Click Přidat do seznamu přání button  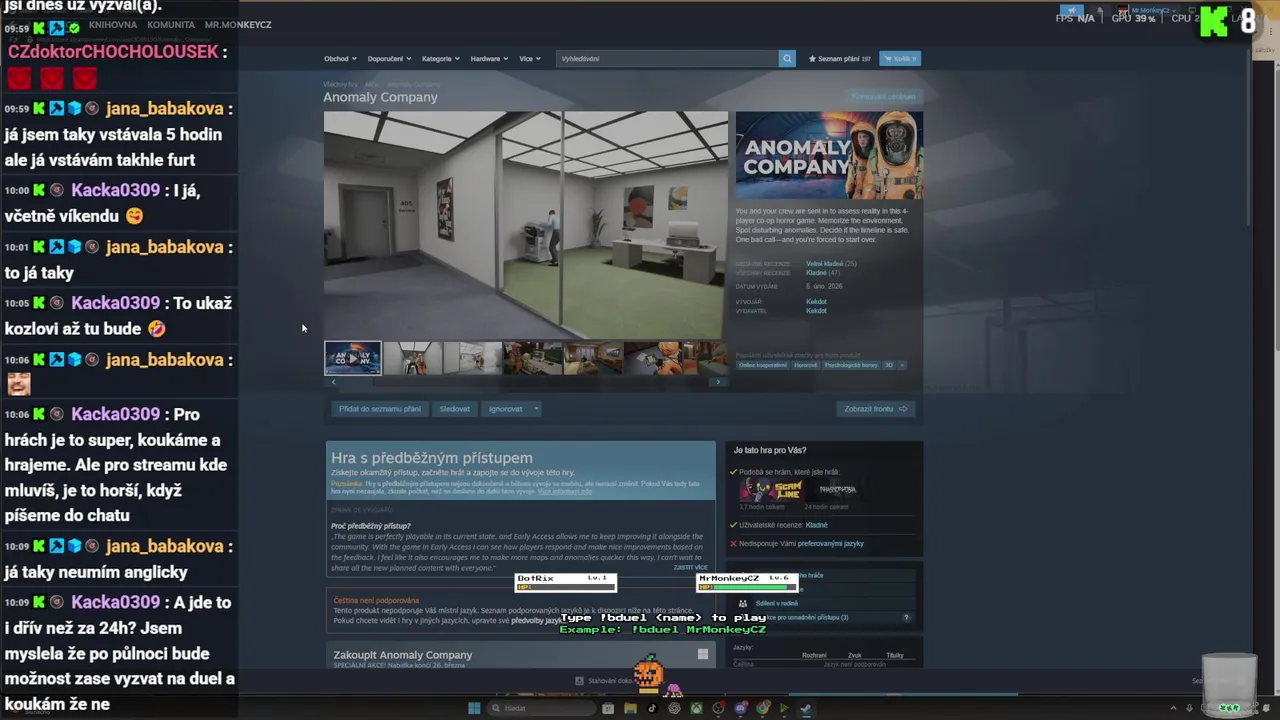tap(380, 408)
